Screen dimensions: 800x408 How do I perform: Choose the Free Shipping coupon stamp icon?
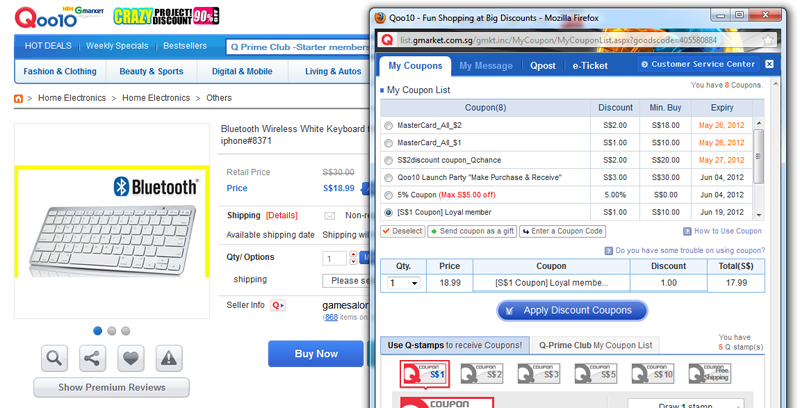(x=711, y=374)
